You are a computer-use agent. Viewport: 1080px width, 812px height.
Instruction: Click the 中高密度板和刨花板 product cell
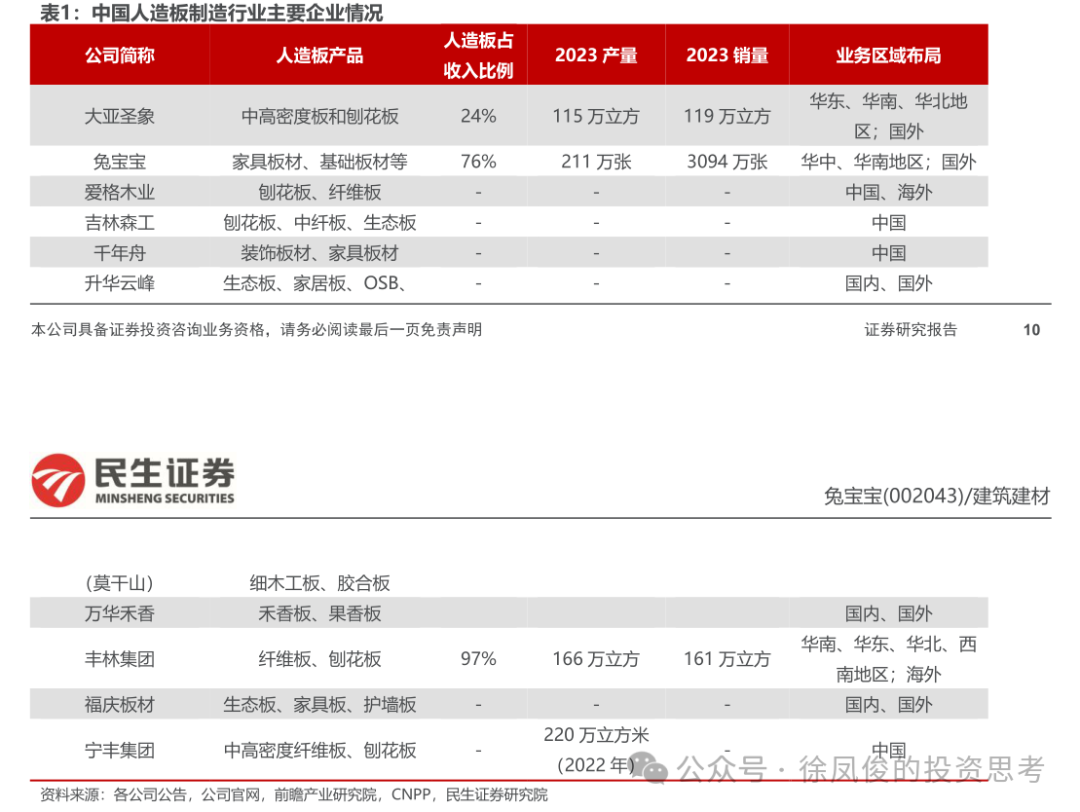coord(320,116)
